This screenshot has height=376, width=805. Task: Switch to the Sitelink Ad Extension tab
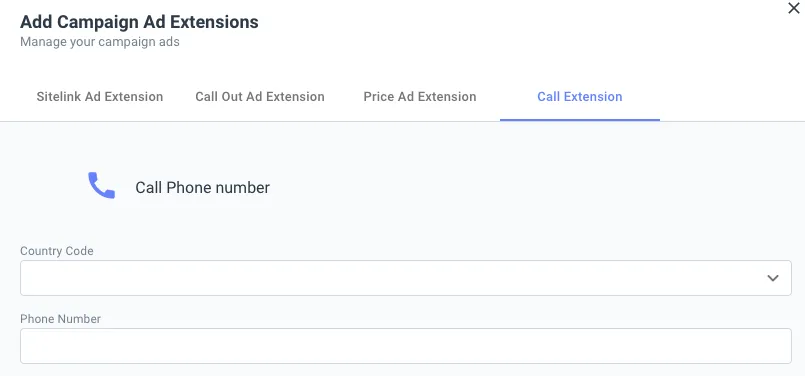[x=100, y=97]
